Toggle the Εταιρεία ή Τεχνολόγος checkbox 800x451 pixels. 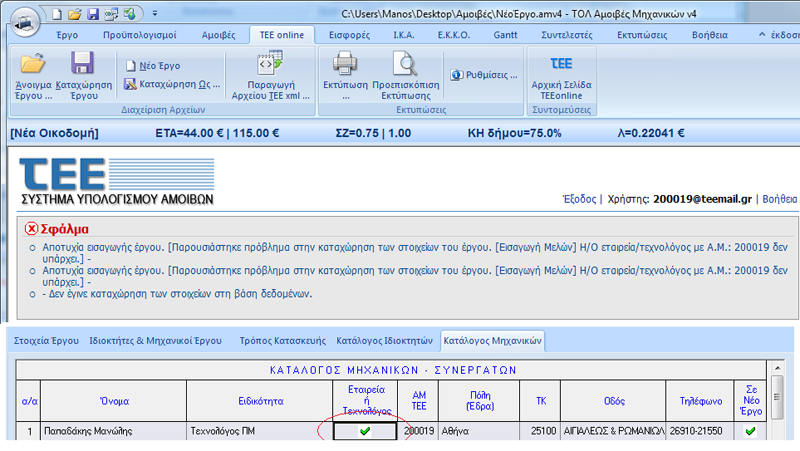tap(366, 431)
